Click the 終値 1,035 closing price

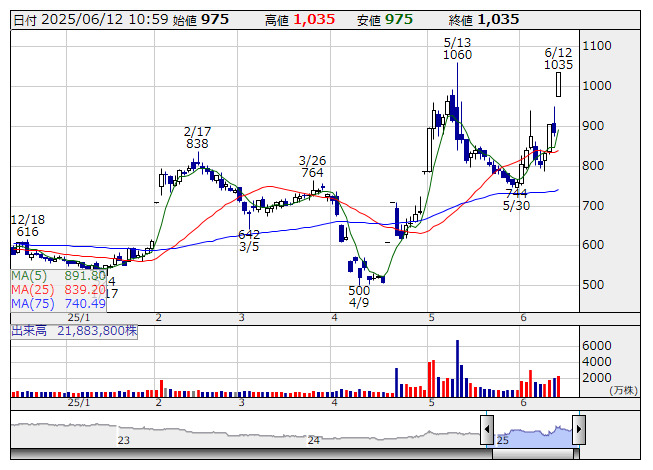pyautogui.click(x=484, y=20)
